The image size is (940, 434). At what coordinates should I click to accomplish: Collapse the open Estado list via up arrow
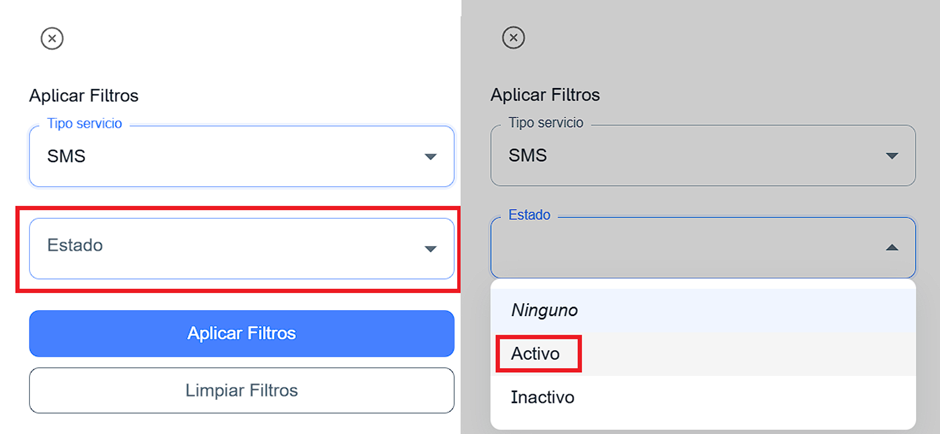pyautogui.click(x=892, y=248)
